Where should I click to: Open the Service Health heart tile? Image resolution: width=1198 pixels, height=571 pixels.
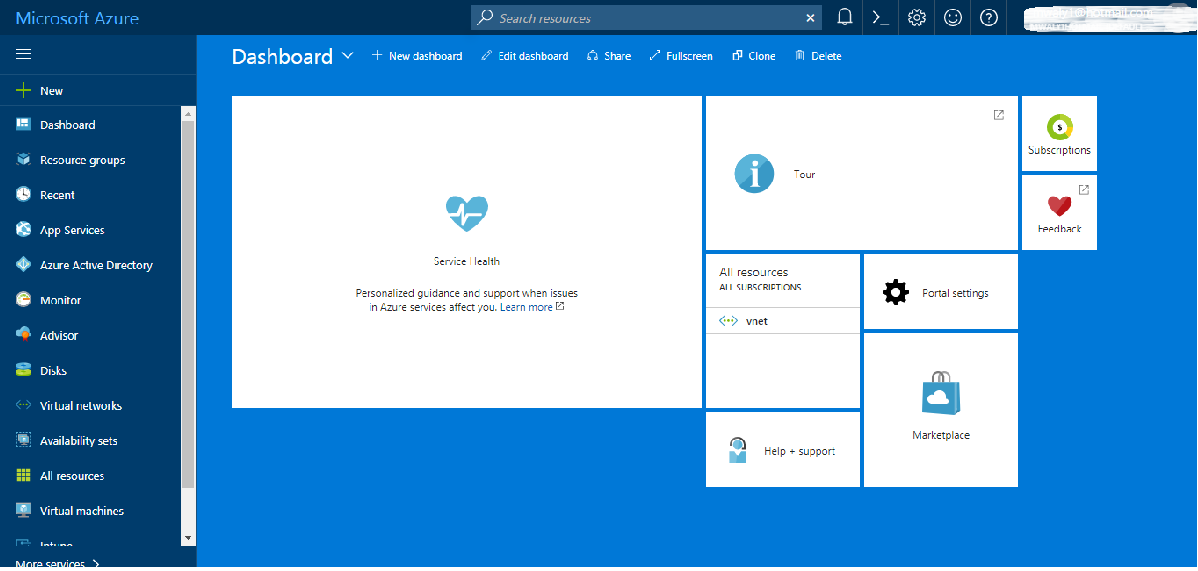pos(467,252)
